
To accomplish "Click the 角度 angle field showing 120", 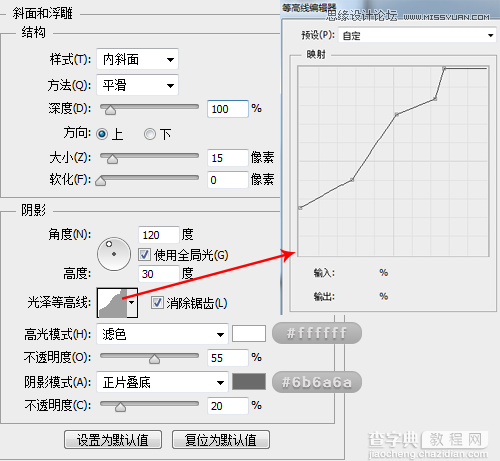I will (x=159, y=235).
